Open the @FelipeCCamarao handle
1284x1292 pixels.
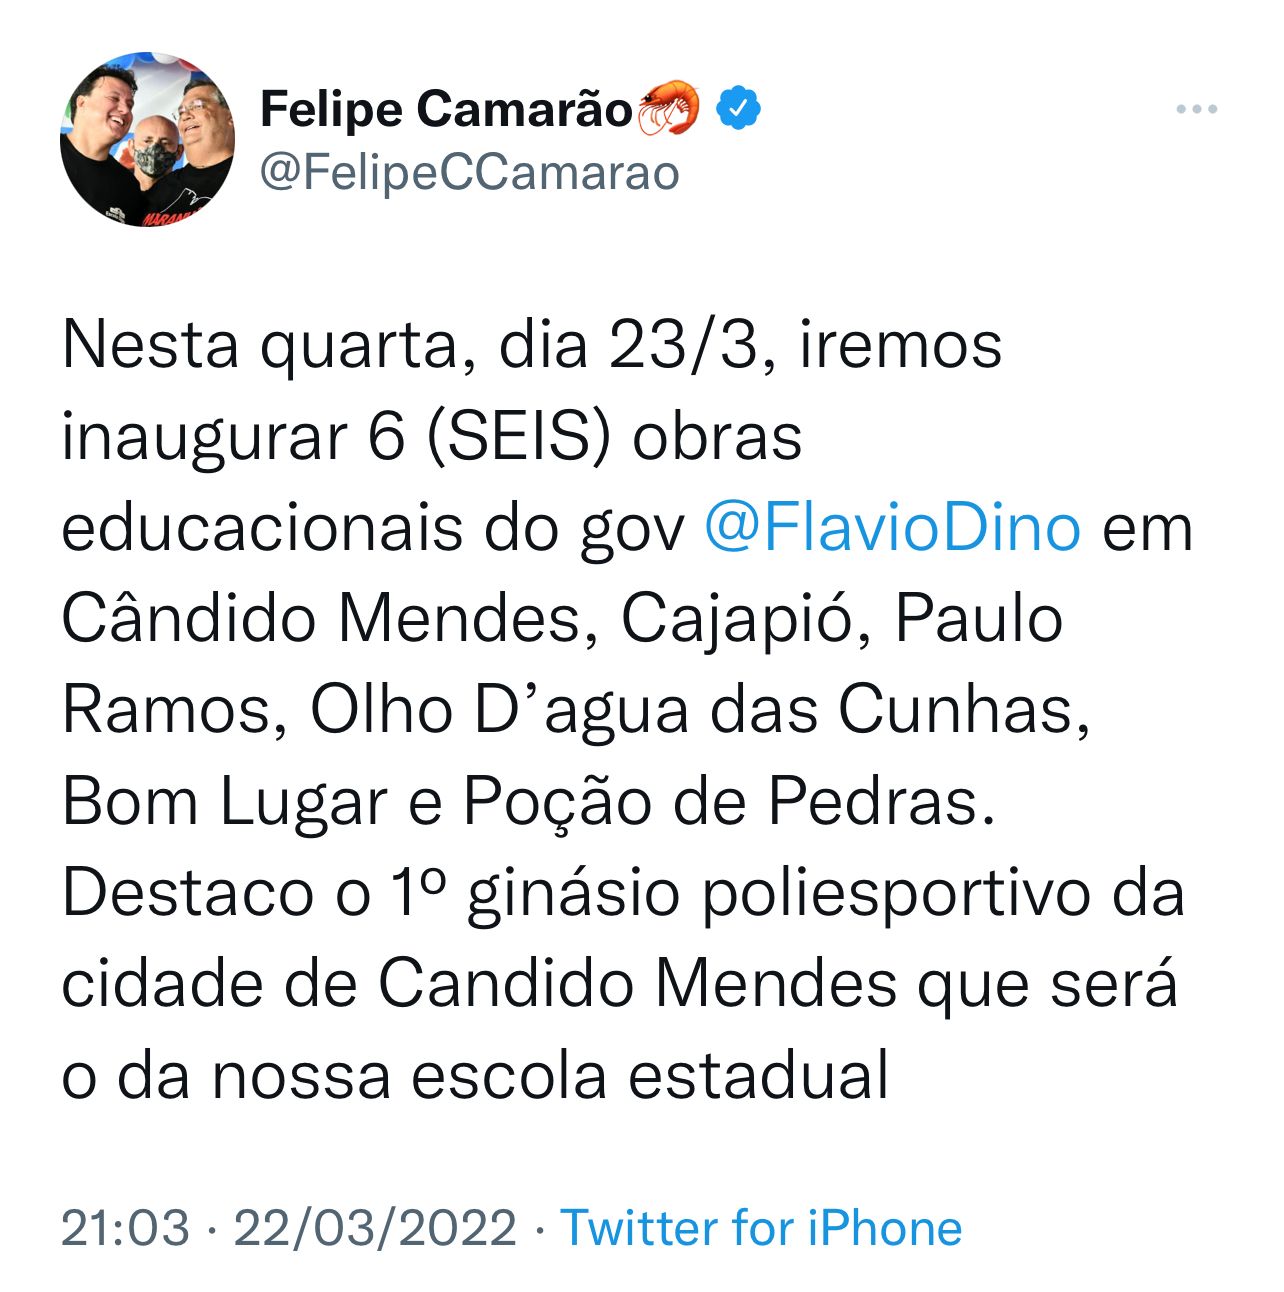[x=470, y=173]
